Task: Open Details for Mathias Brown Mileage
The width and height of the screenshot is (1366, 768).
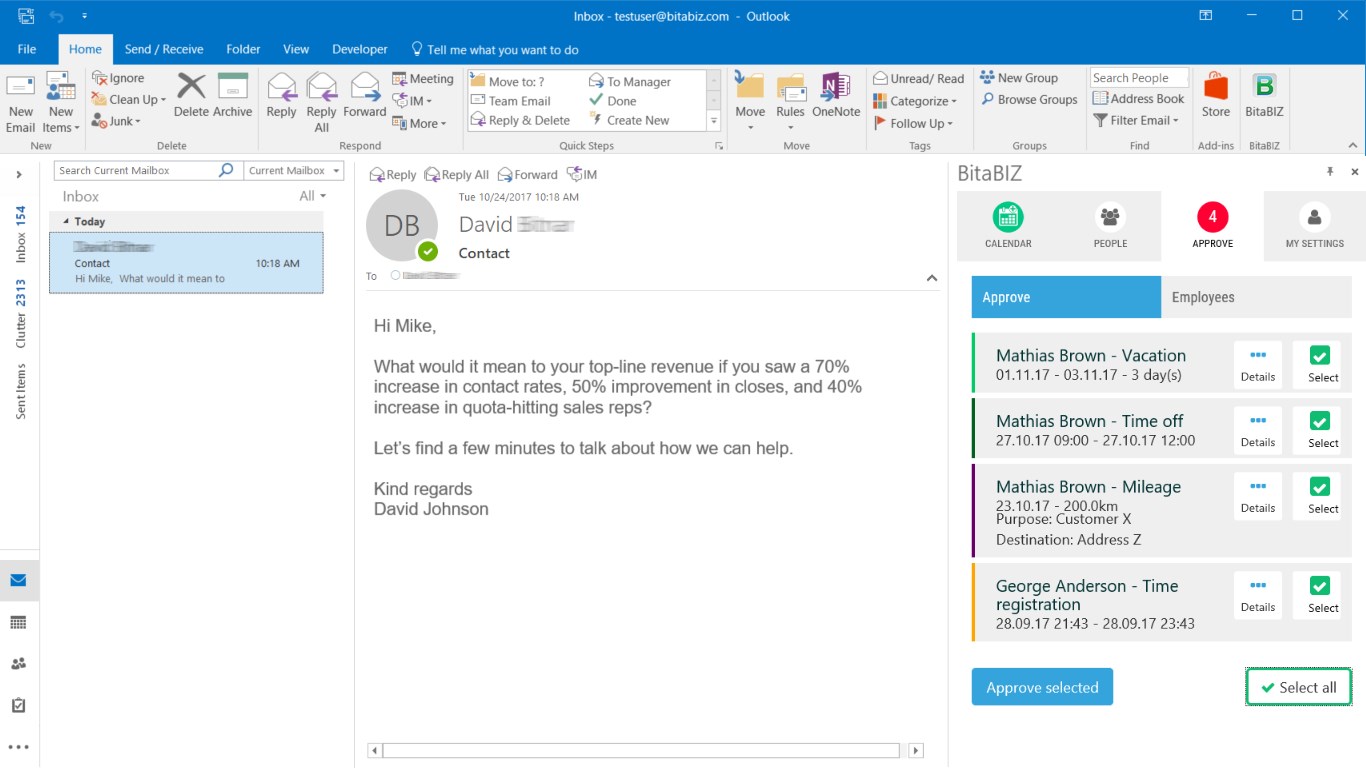Action: [1258, 495]
